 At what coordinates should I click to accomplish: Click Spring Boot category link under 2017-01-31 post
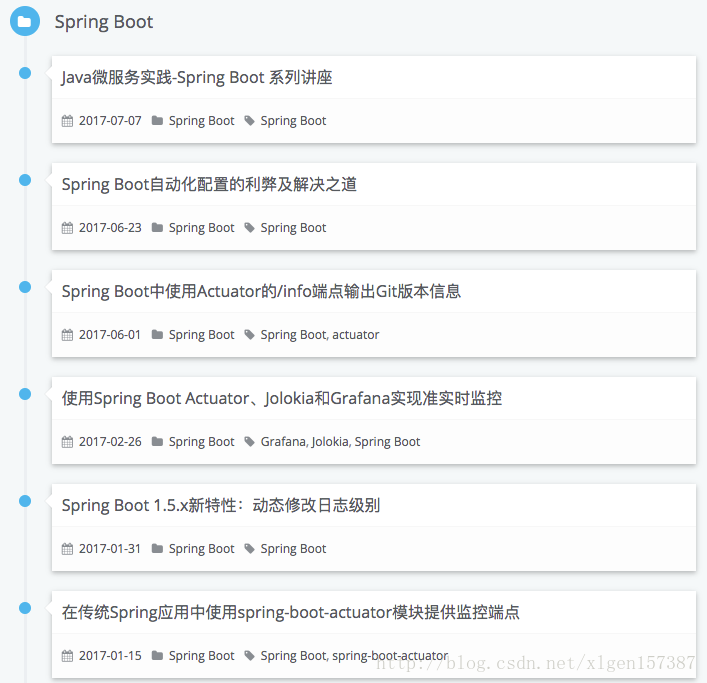(202, 549)
